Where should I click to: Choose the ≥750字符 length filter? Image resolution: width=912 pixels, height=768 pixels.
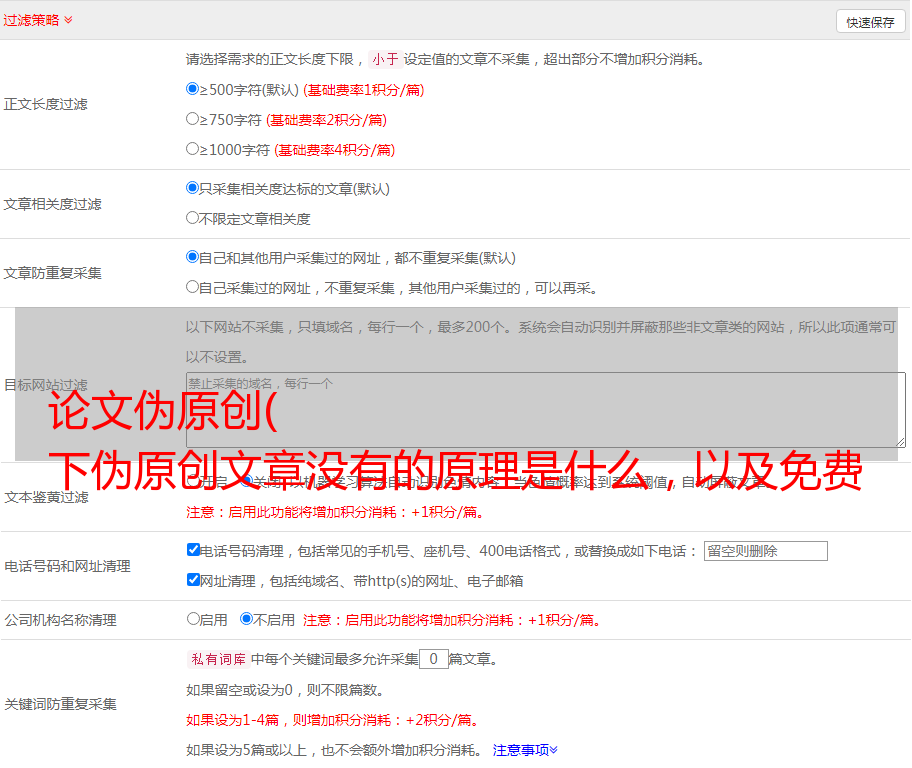193,119
